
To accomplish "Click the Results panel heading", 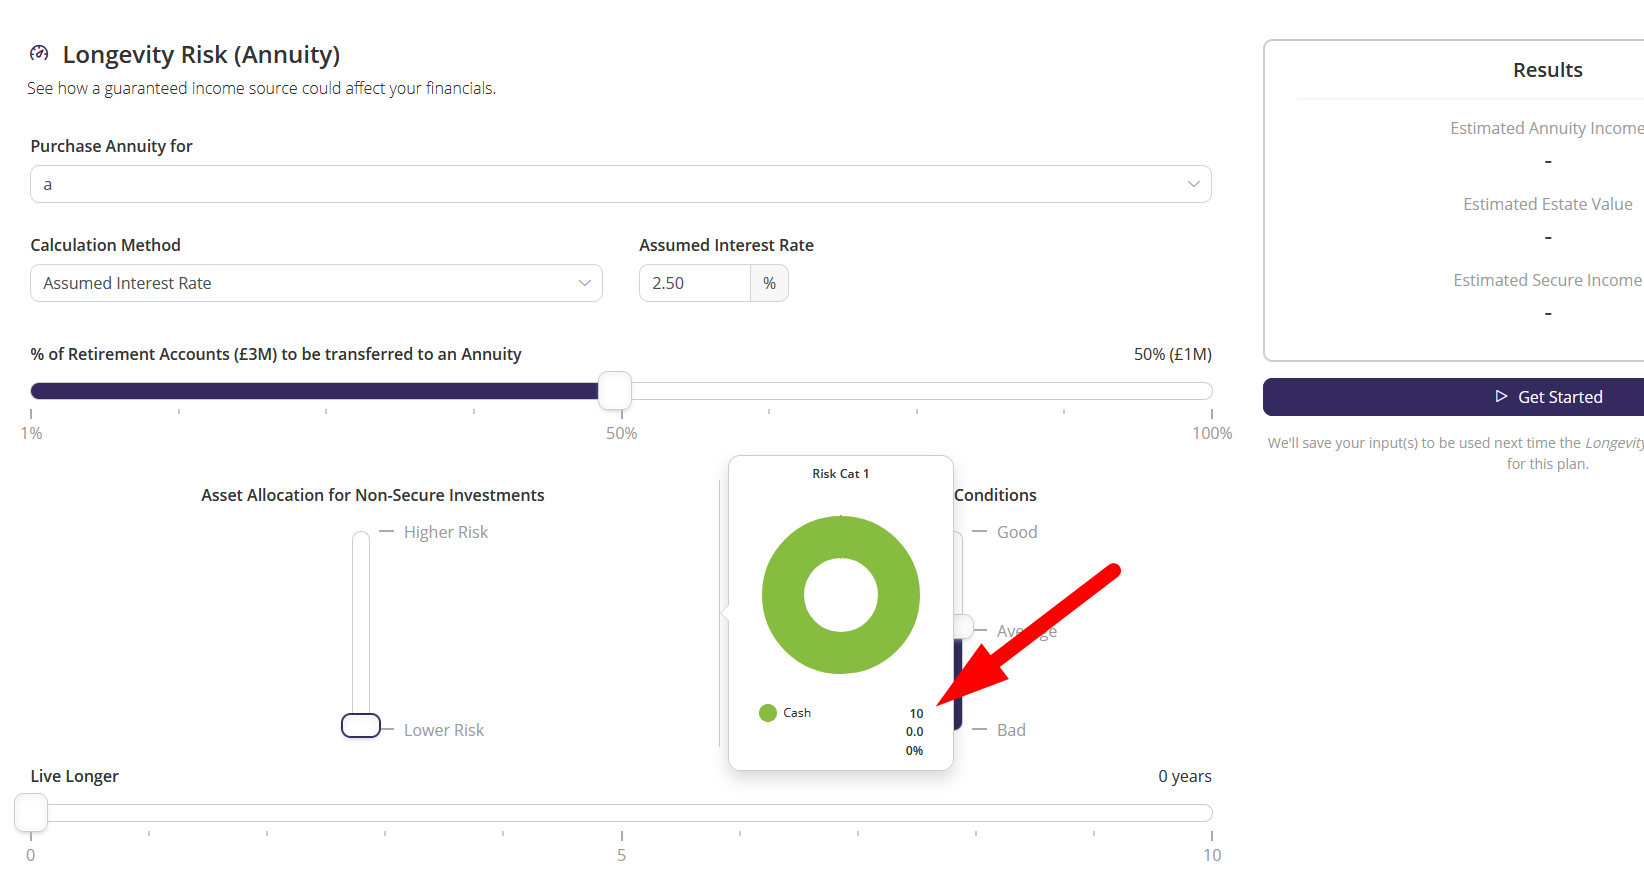I will tap(1548, 70).
